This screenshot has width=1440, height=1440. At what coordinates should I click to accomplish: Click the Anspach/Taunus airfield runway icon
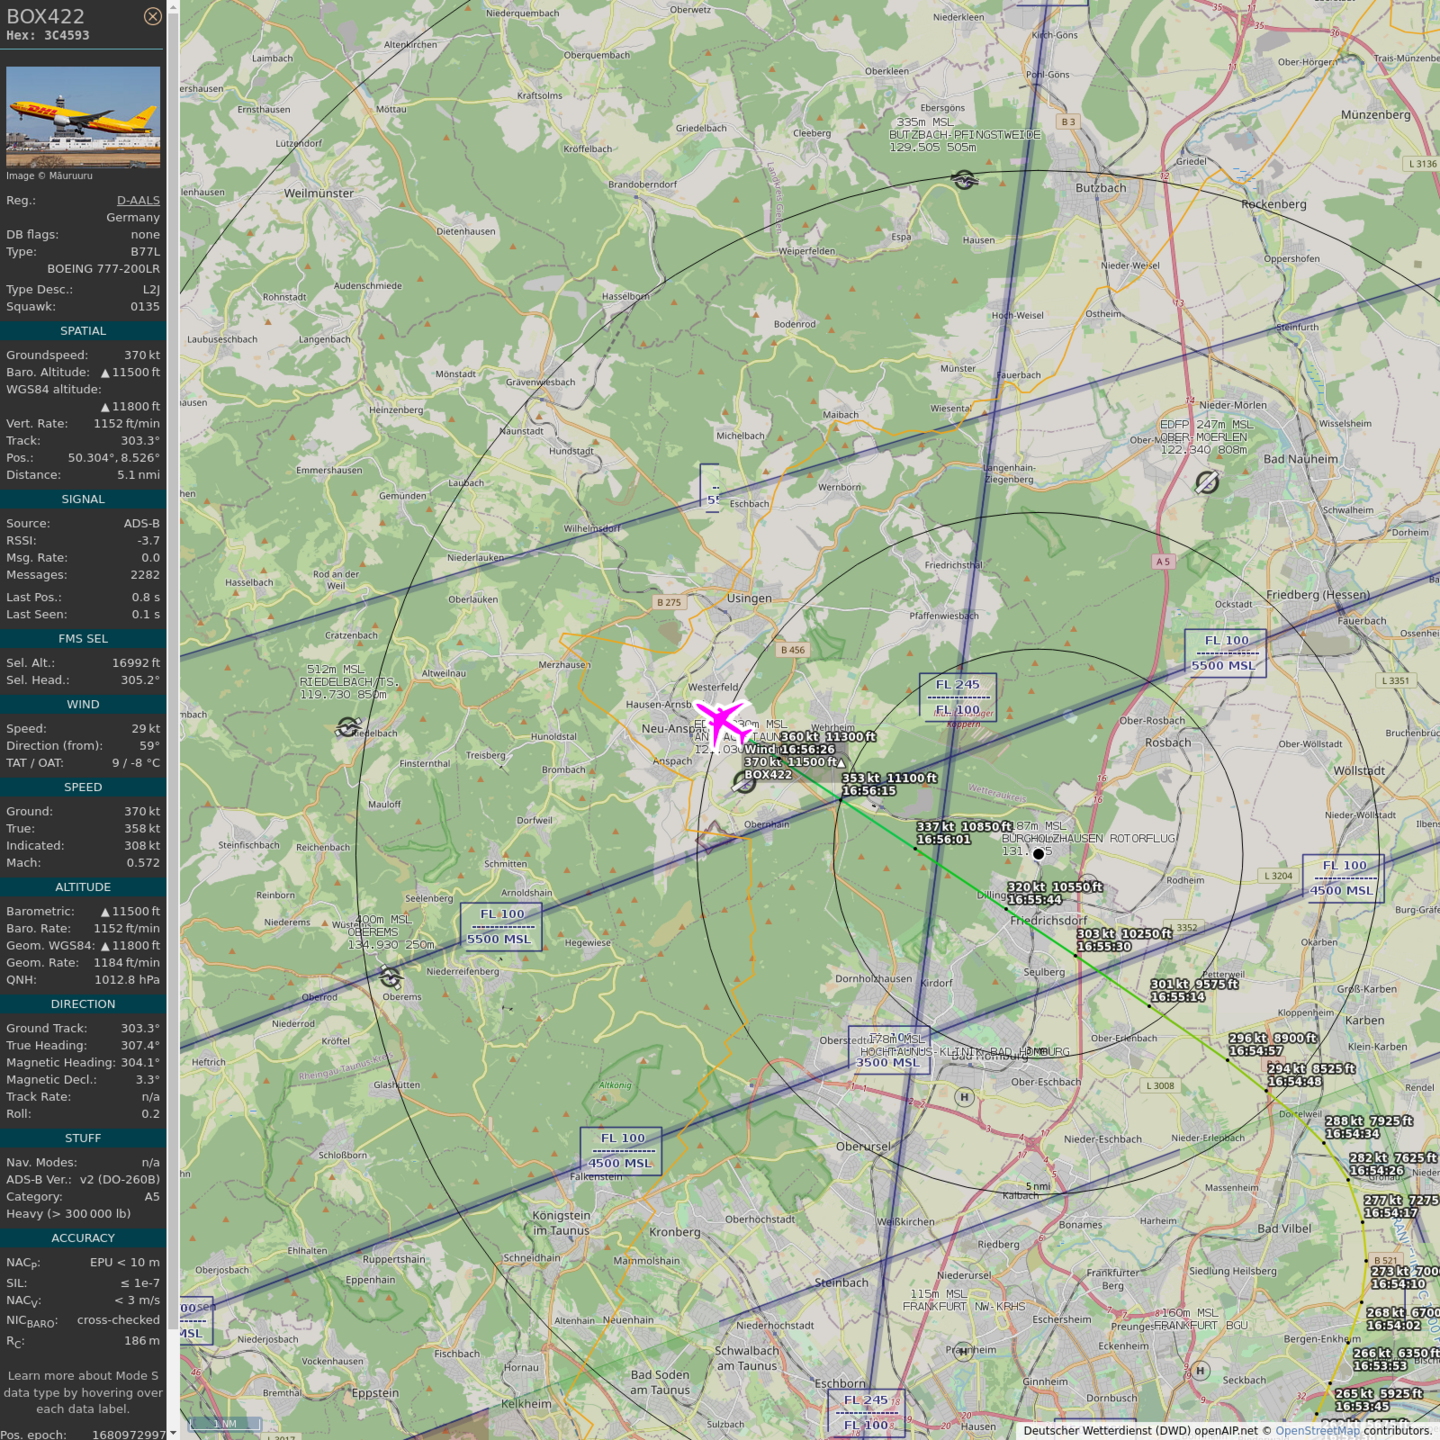pyautogui.click(x=743, y=783)
